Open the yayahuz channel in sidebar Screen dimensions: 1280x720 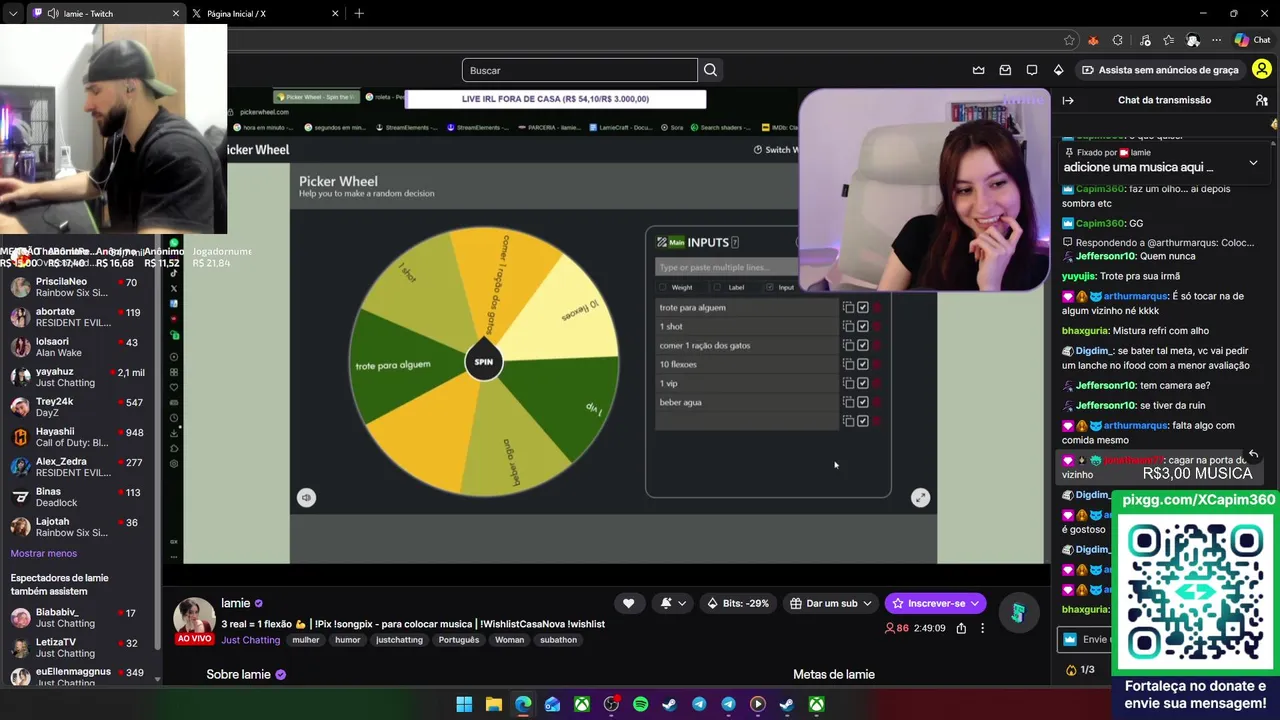[78, 377]
